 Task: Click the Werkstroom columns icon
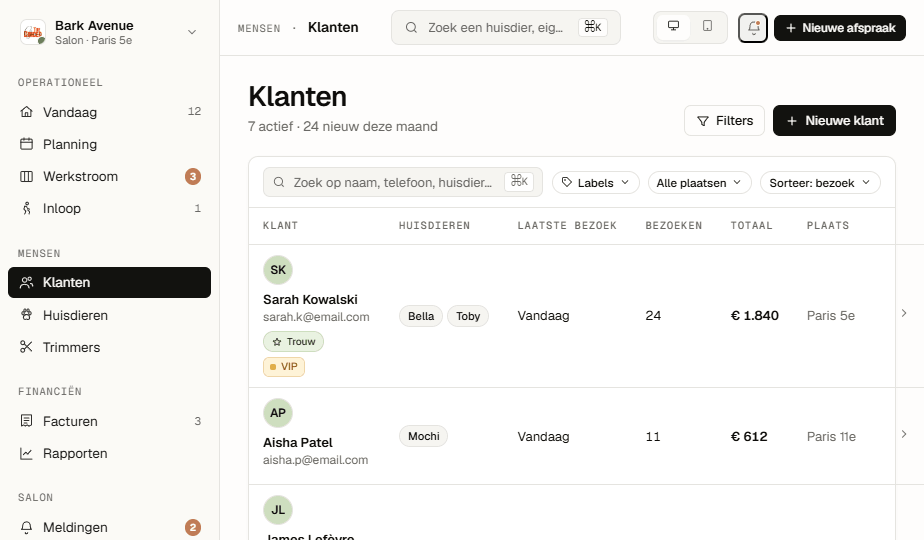[x=27, y=176]
